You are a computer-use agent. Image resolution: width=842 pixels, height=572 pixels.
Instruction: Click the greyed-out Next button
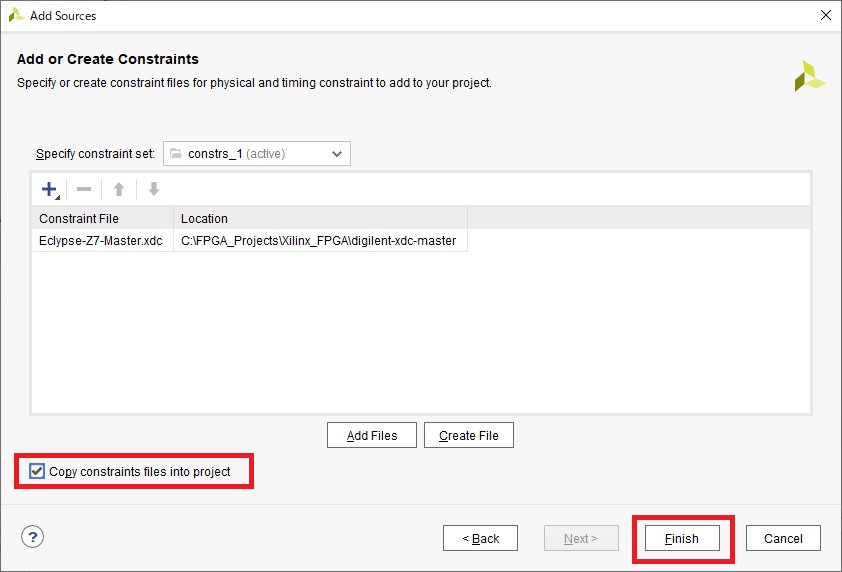point(581,538)
